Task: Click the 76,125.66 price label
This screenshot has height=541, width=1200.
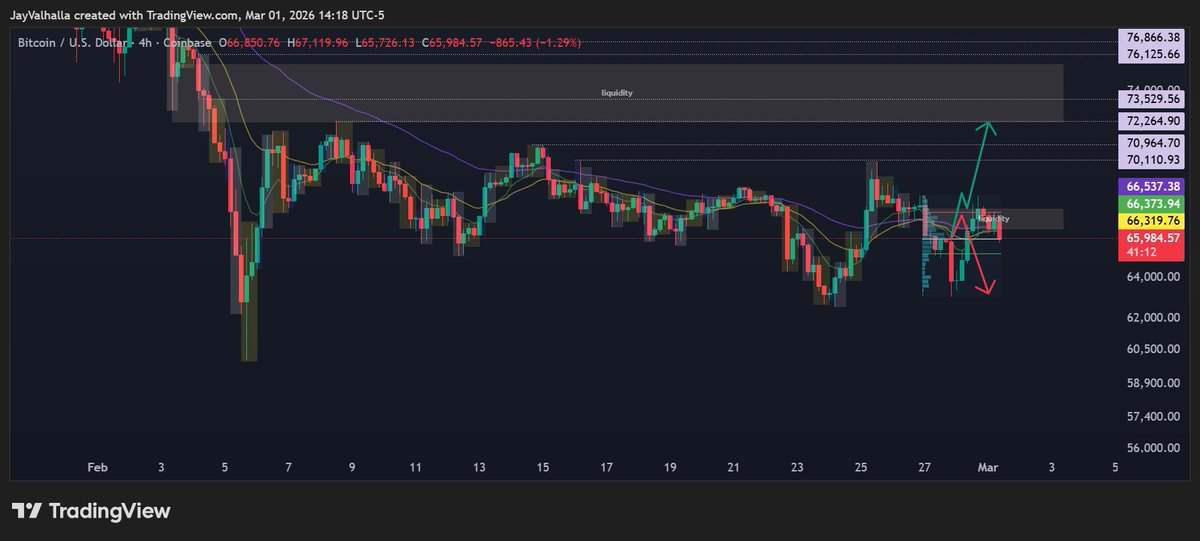Action: pos(1153,53)
